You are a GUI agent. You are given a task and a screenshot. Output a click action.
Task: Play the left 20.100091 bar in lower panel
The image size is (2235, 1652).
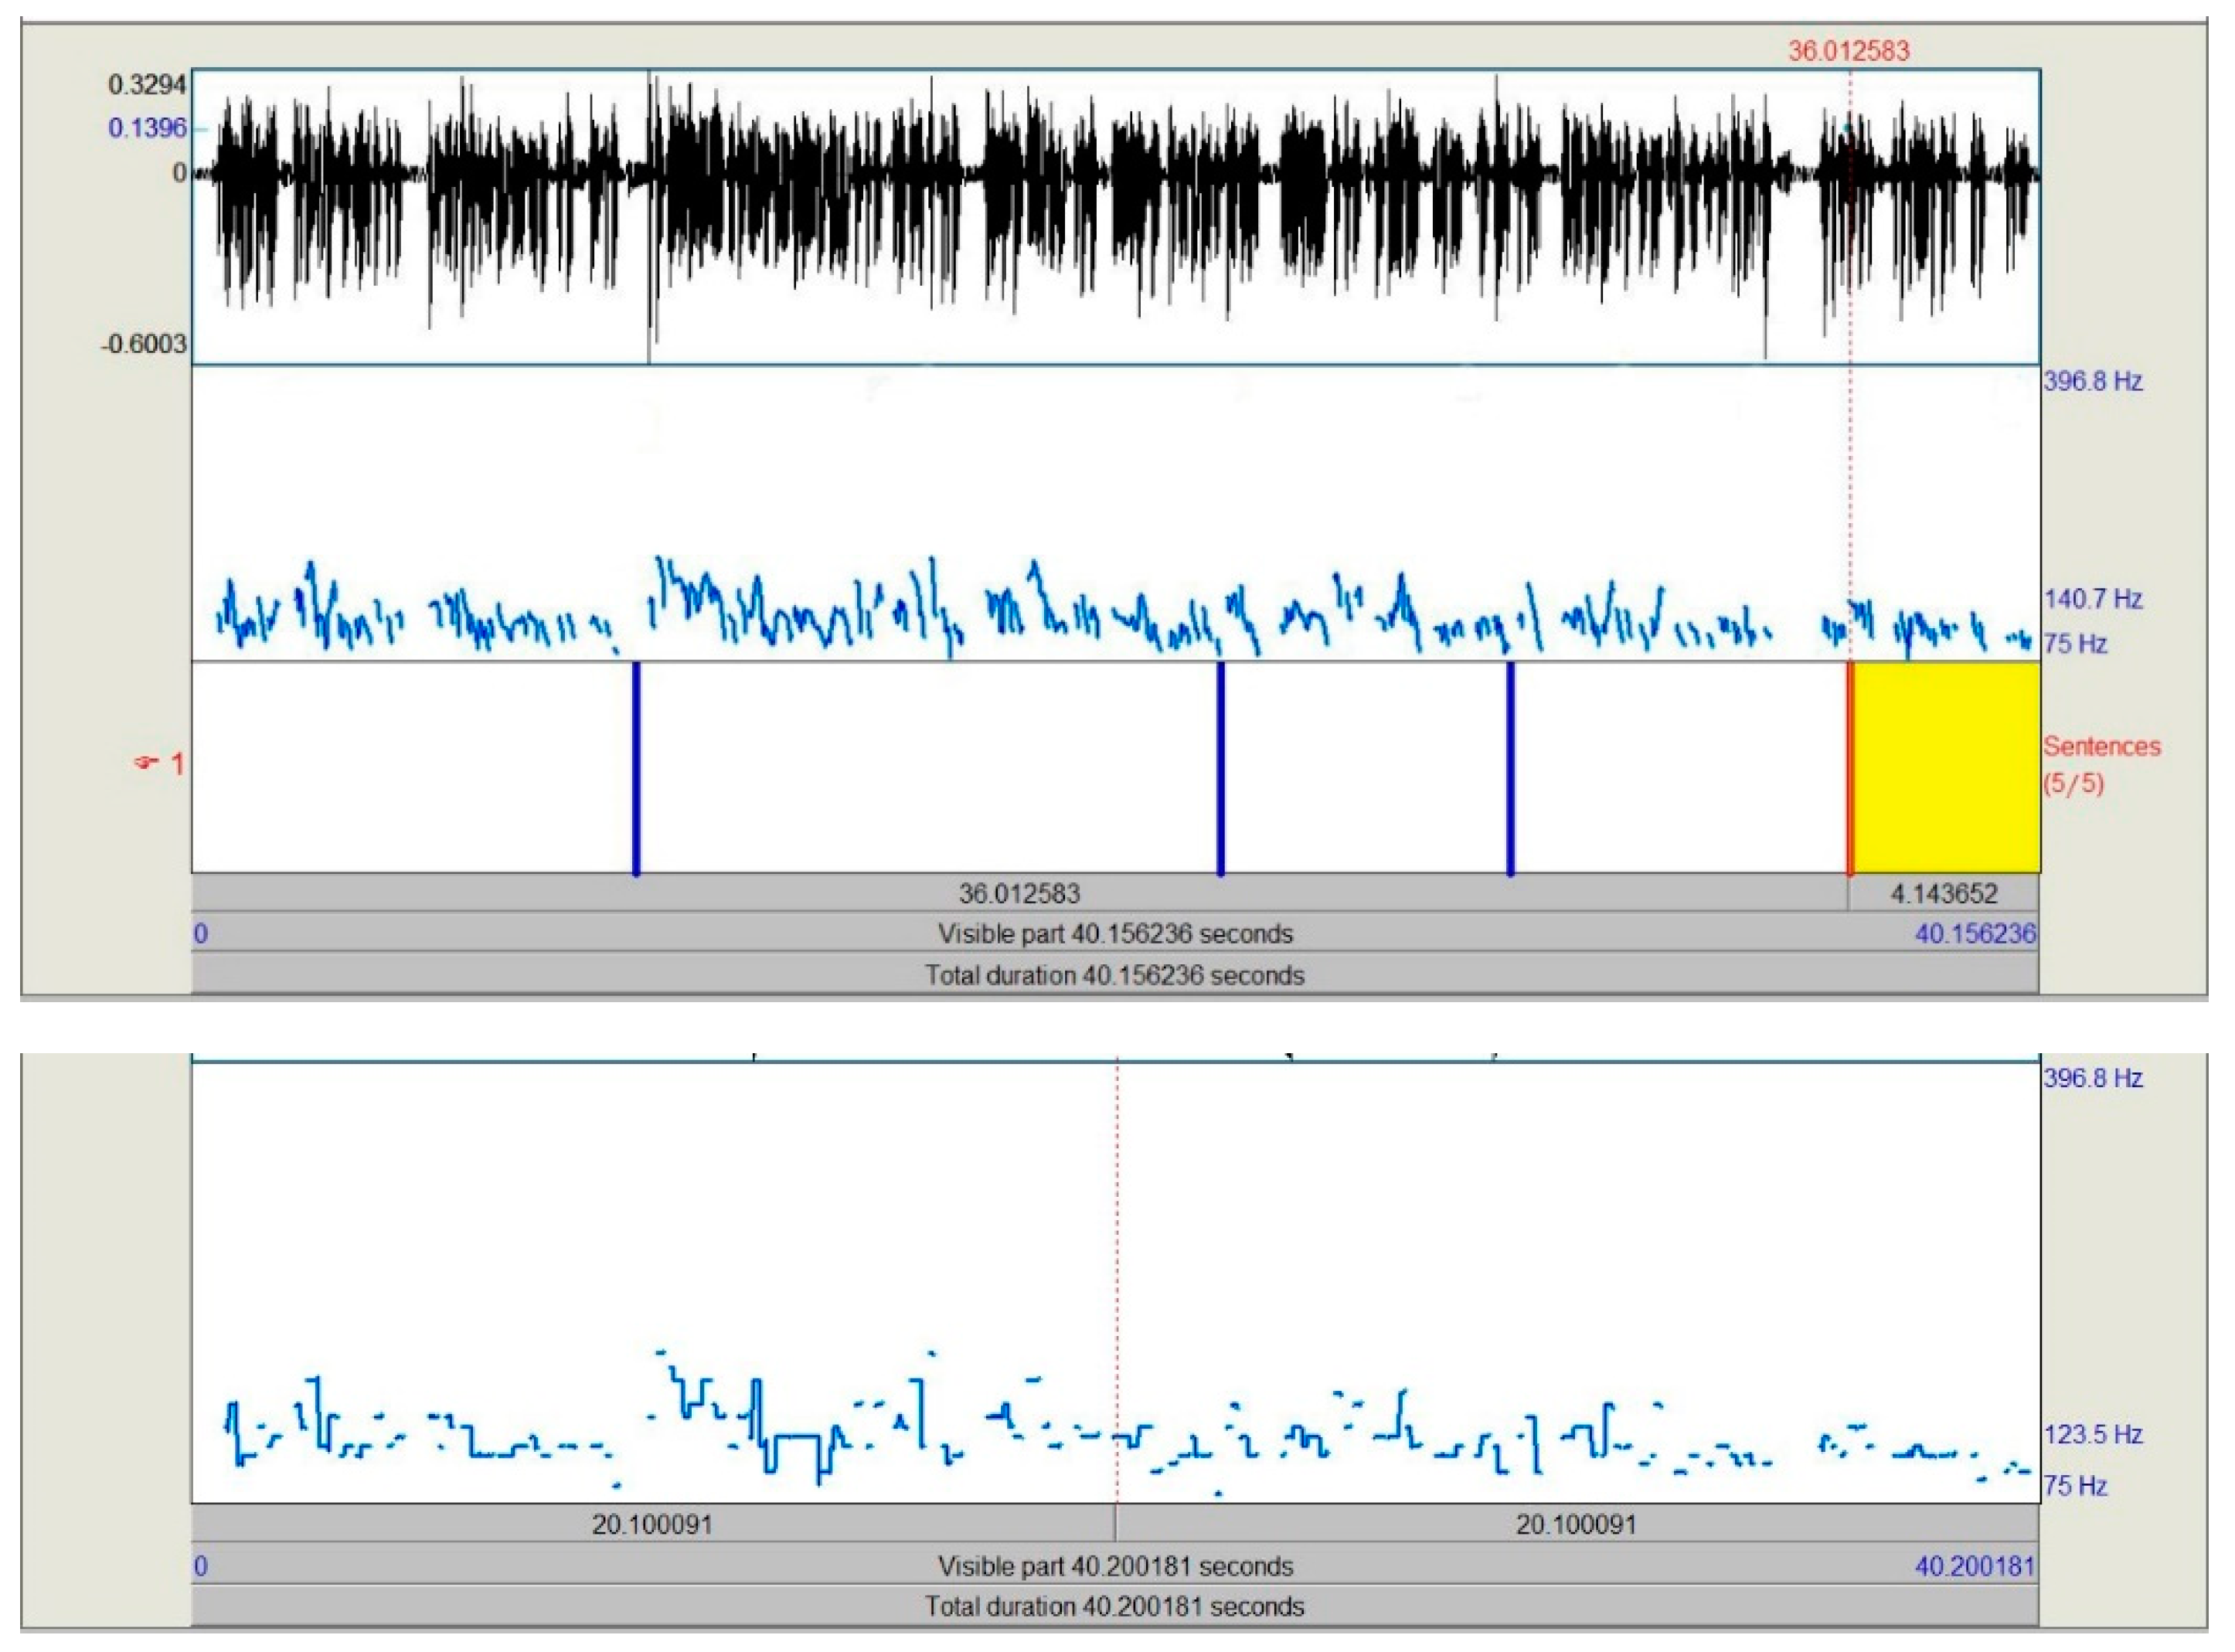[653, 1524]
